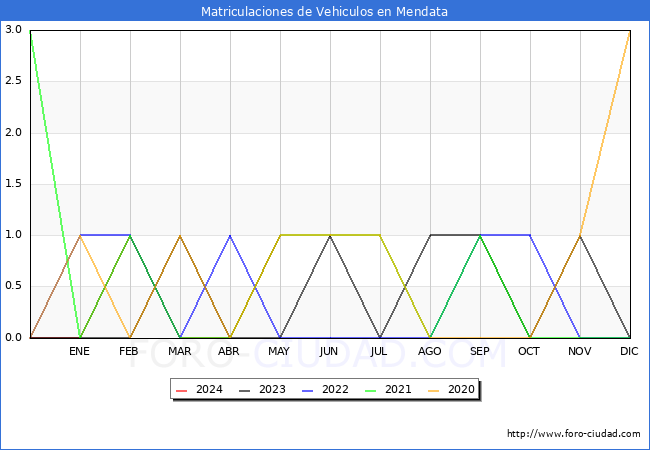This screenshot has height=450, width=650.
Task: Click the FEB month axis label
Action: click(129, 351)
